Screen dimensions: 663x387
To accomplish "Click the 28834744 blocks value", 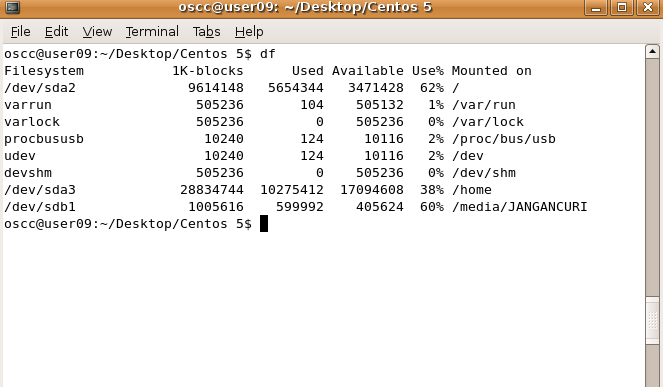I will coord(212,190).
